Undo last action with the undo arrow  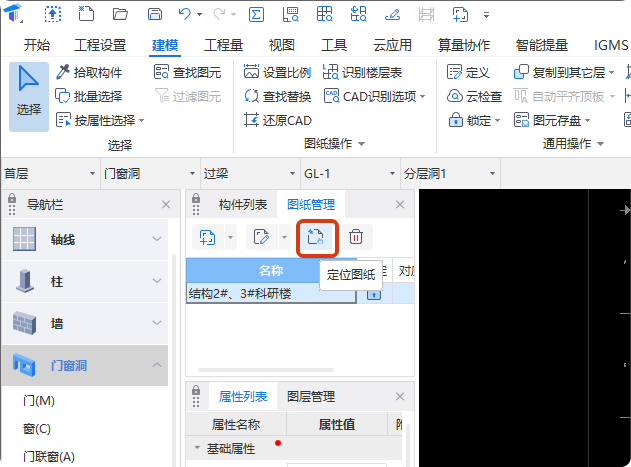[x=185, y=14]
